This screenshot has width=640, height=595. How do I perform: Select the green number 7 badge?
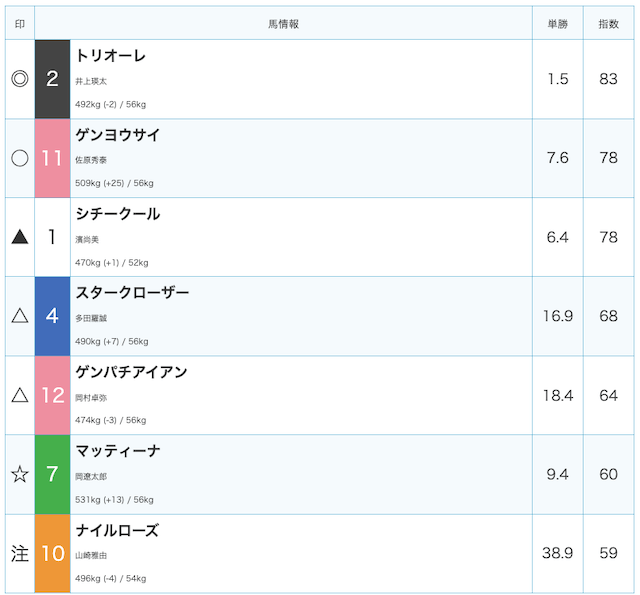[x=52, y=475]
